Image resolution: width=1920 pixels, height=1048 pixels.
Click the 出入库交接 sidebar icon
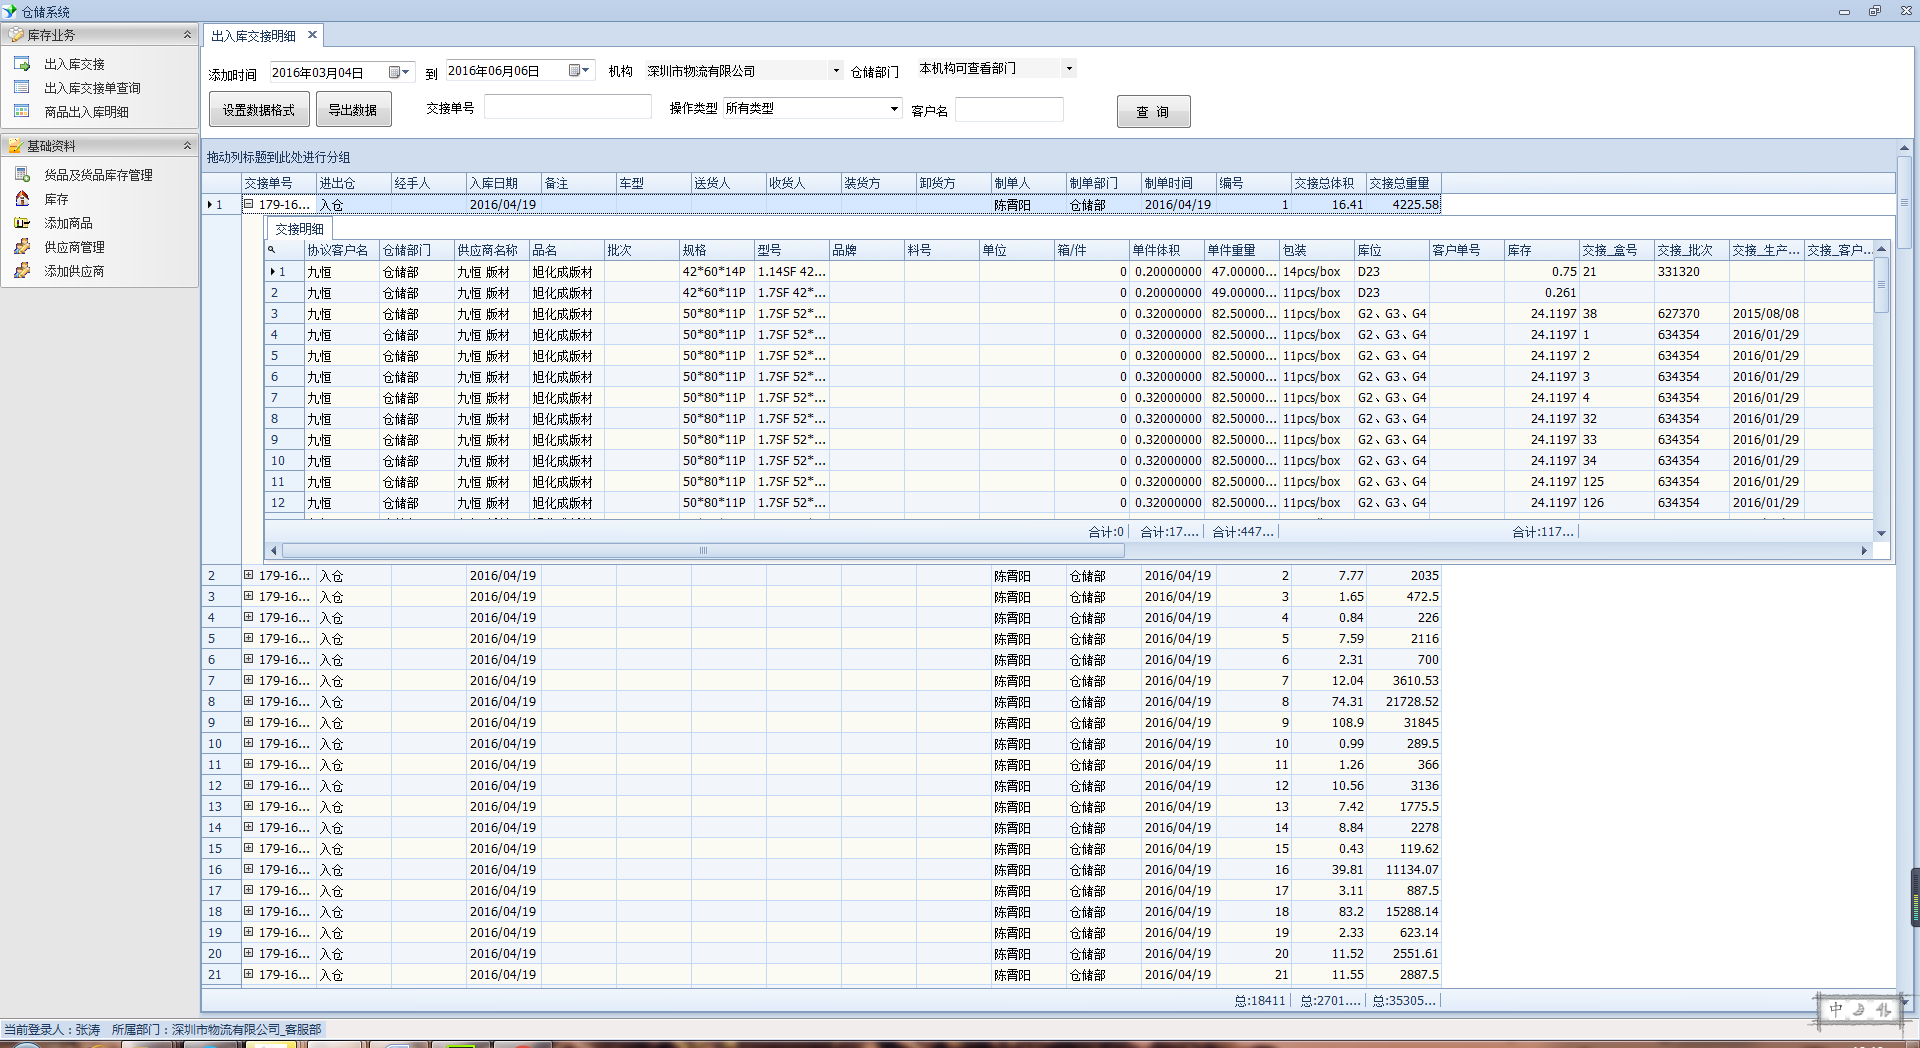point(22,64)
